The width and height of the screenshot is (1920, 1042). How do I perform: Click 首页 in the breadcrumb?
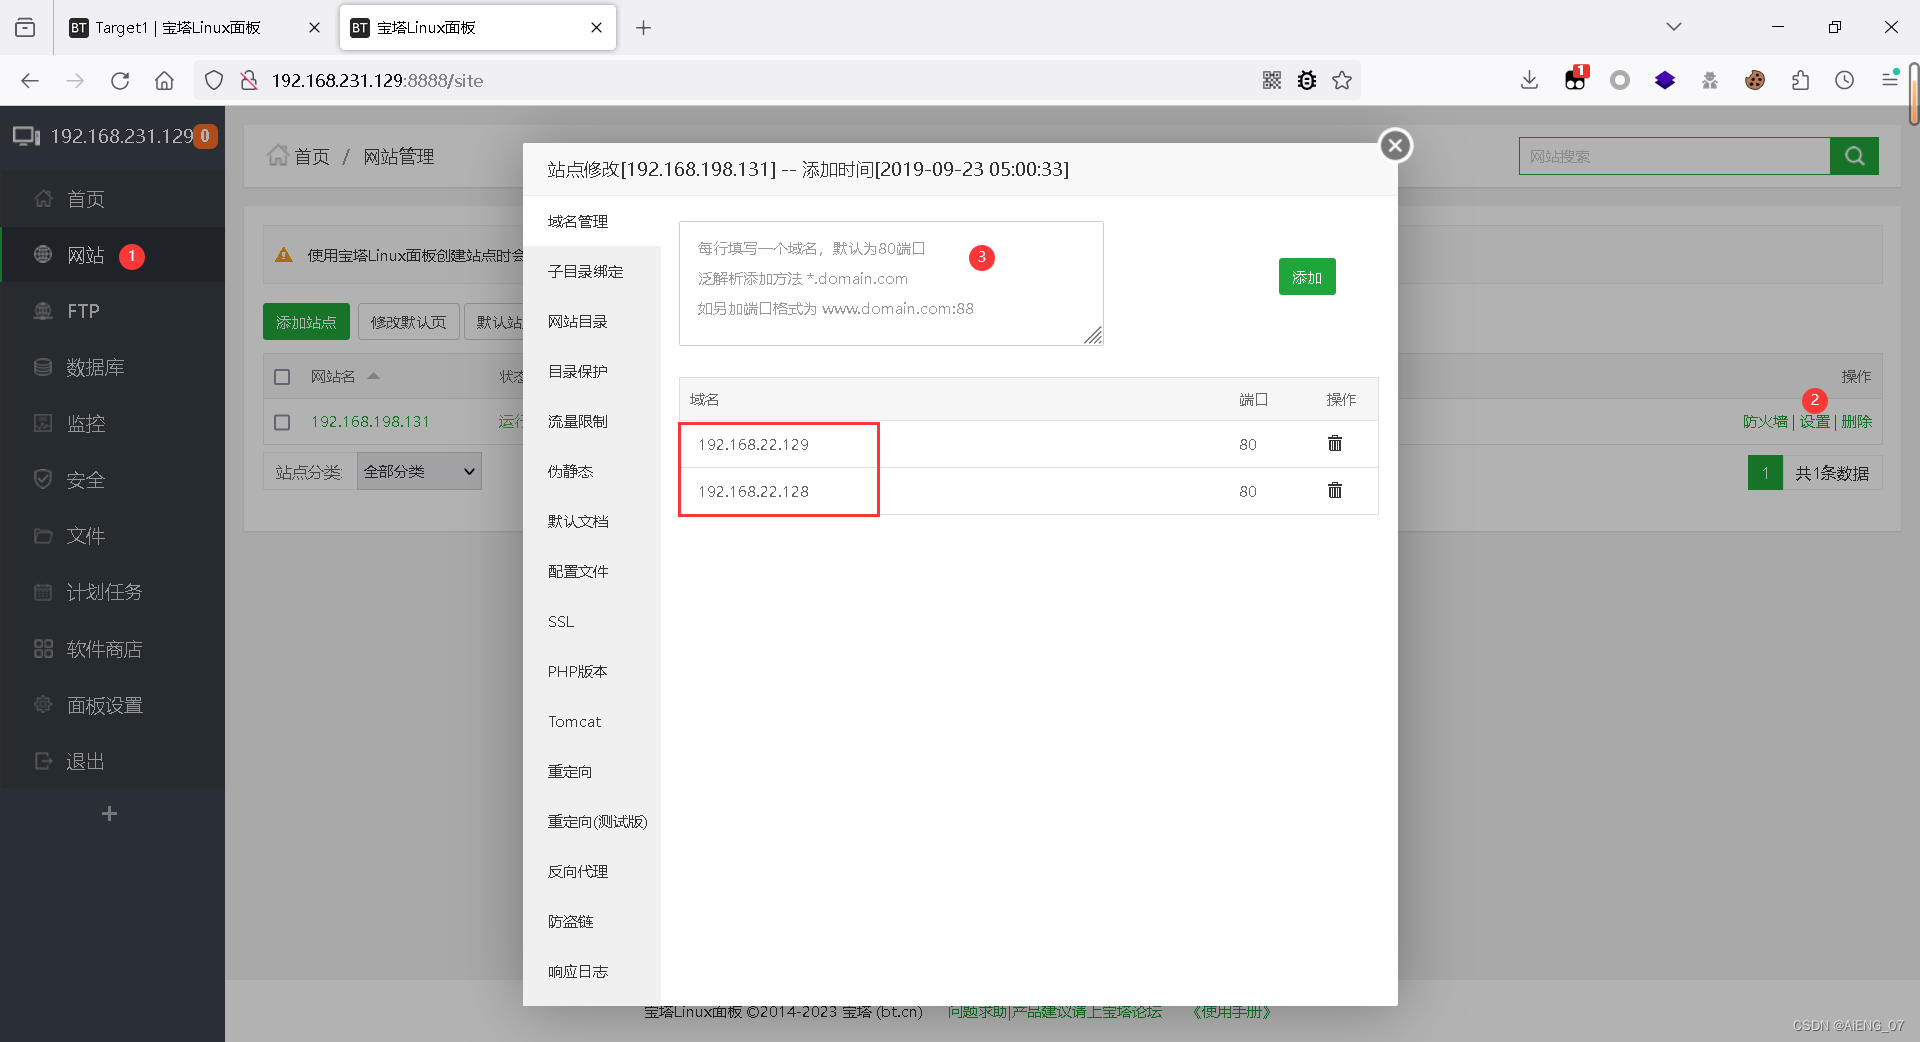tap(311, 156)
